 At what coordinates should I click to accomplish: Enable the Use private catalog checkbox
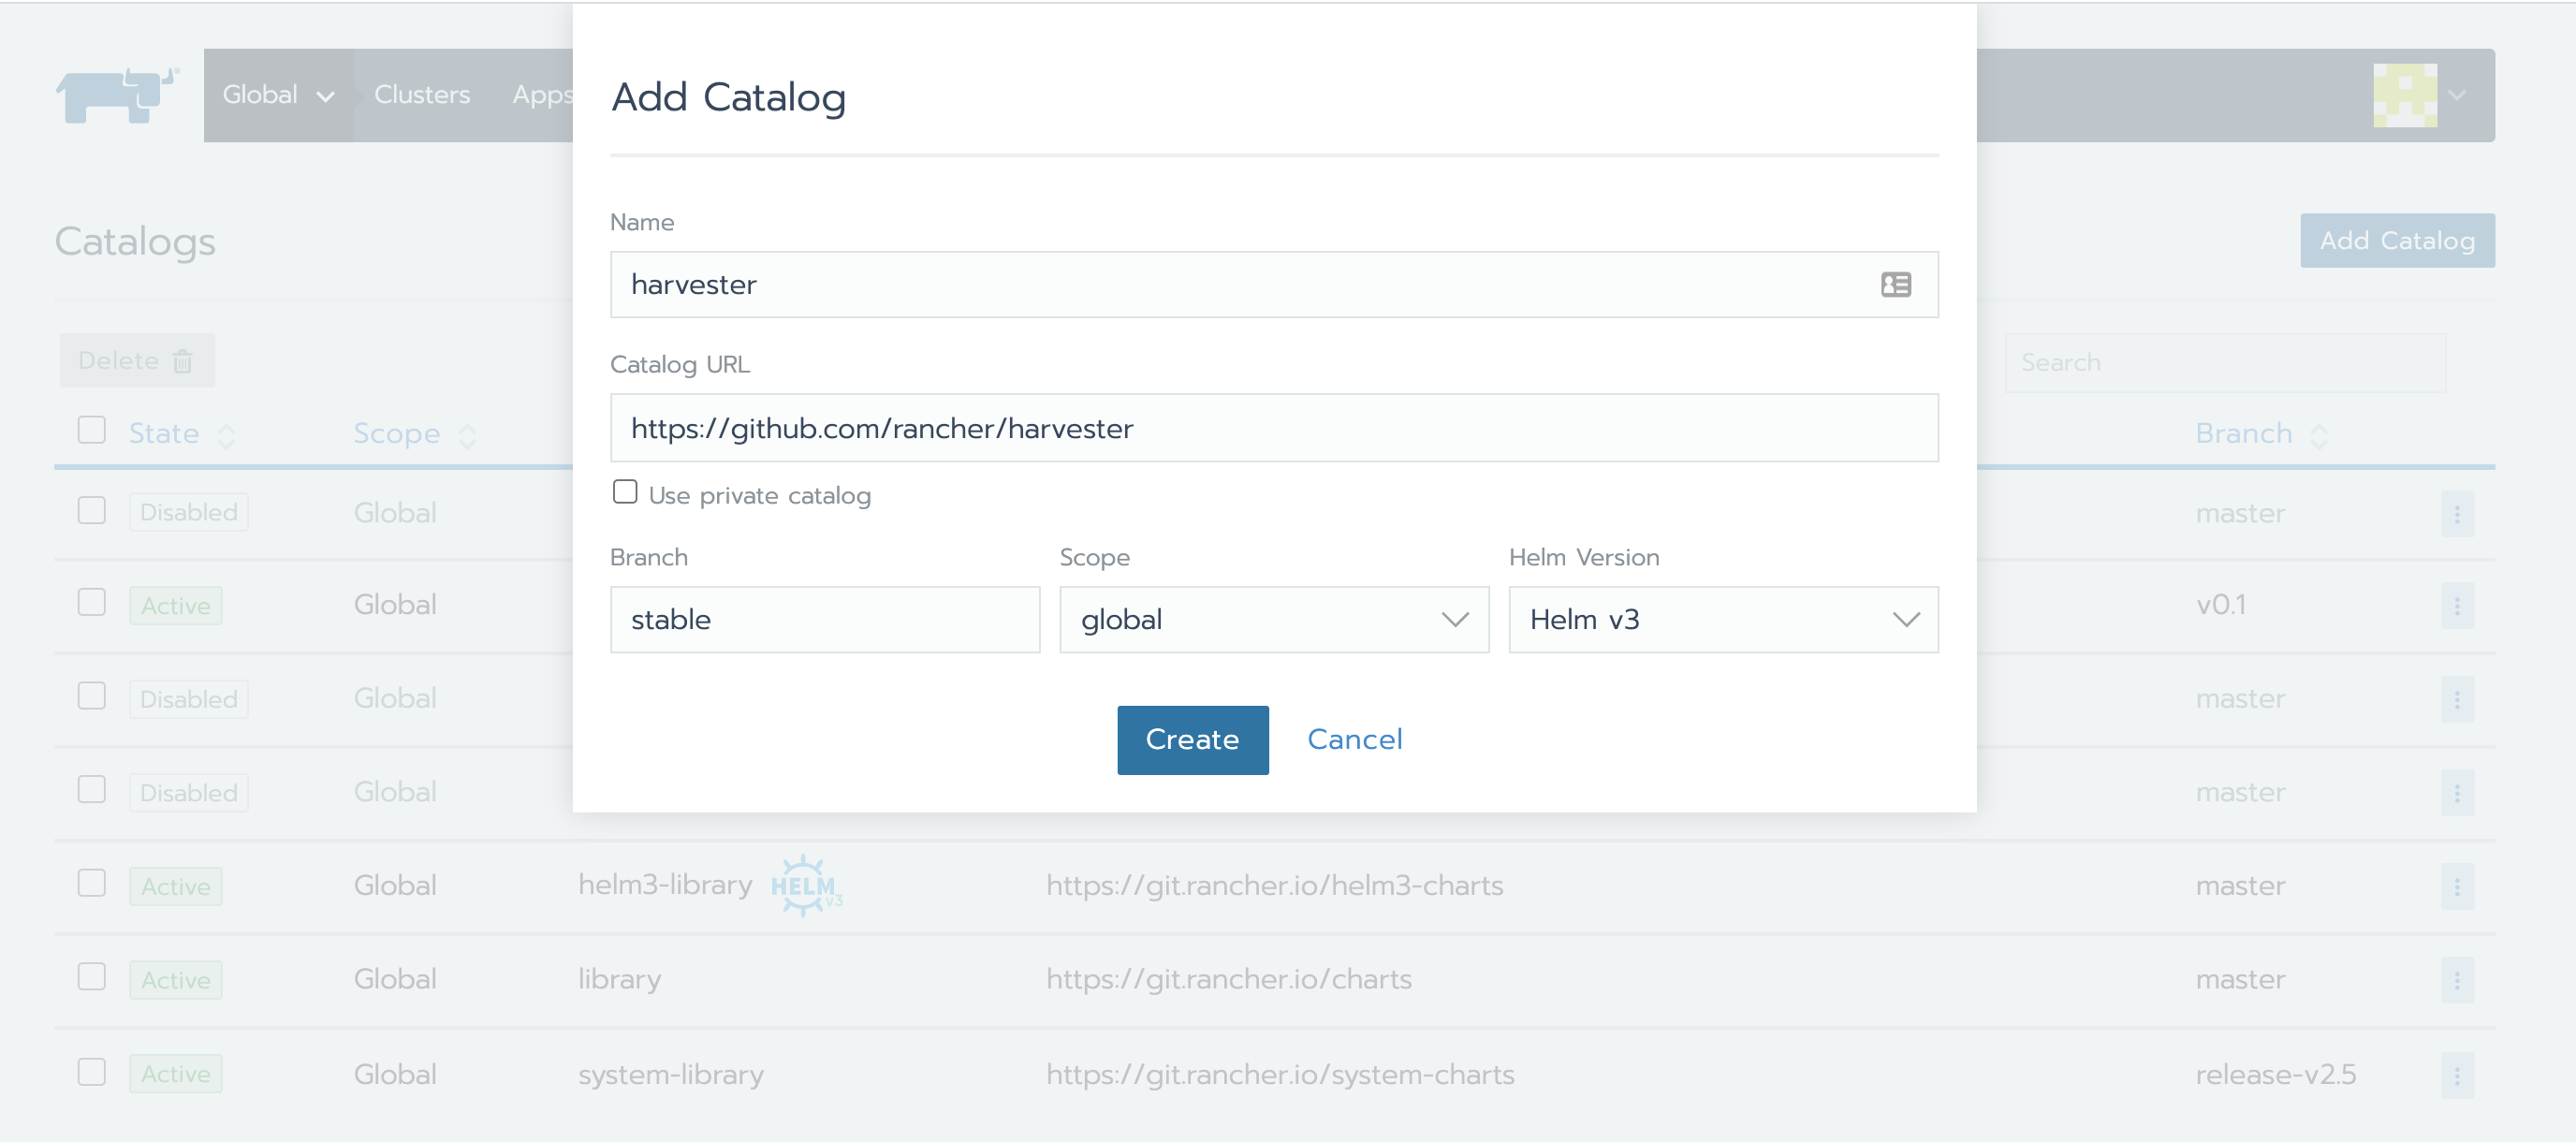625,492
